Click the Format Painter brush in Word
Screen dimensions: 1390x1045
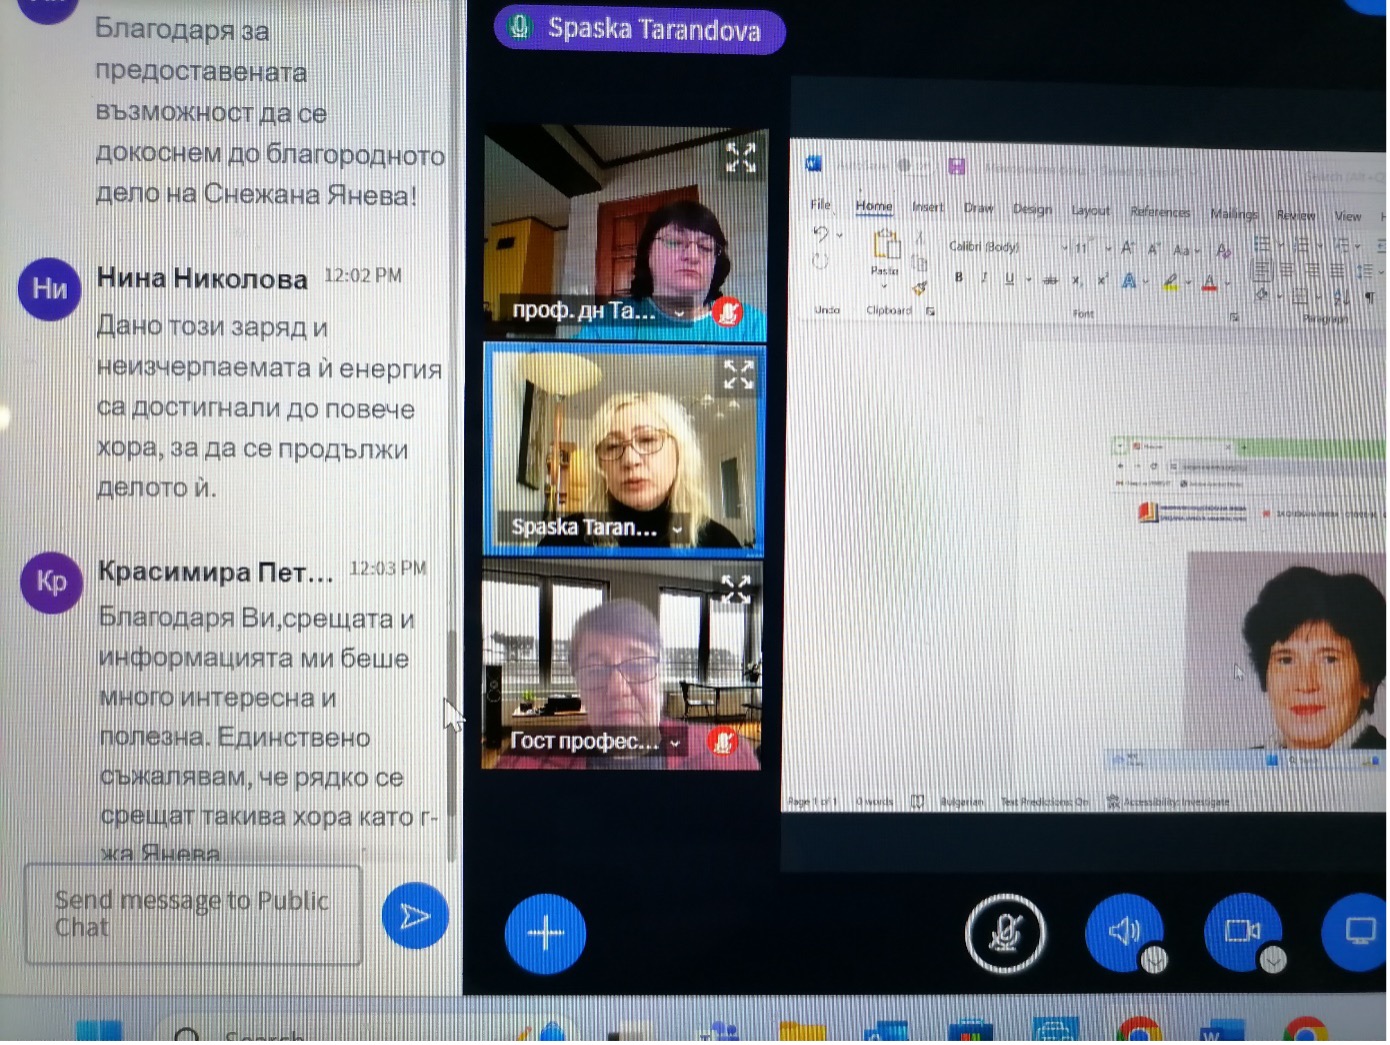click(920, 288)
